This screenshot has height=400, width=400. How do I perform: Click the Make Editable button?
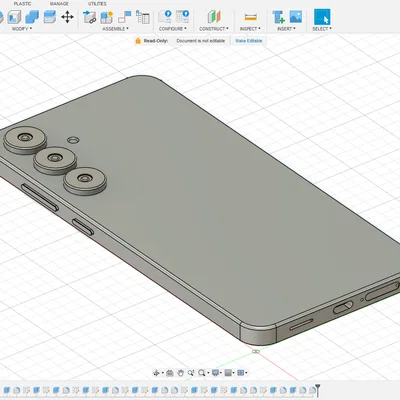[249, 41]
